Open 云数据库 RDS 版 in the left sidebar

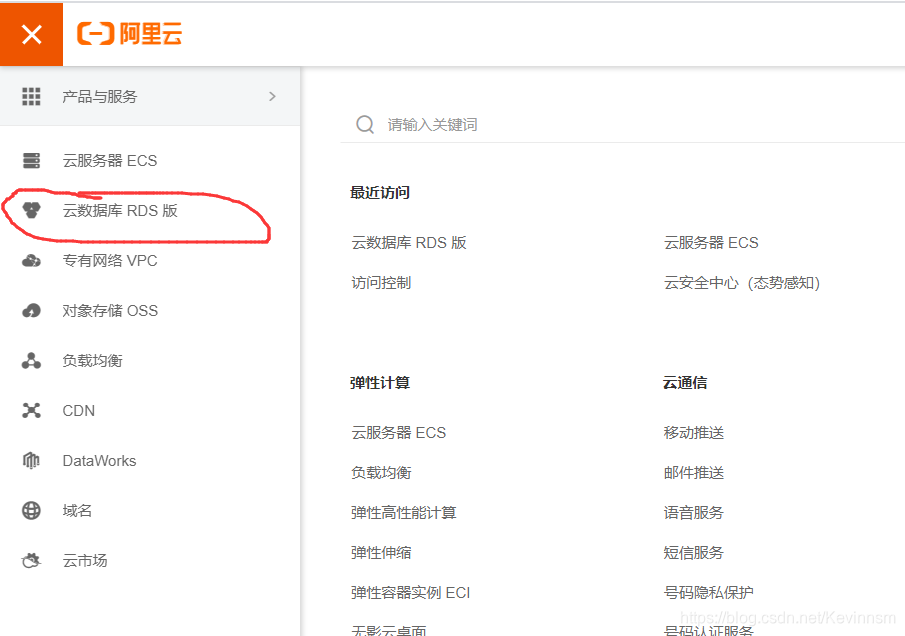pyautogui.click(x=120, y=211)
